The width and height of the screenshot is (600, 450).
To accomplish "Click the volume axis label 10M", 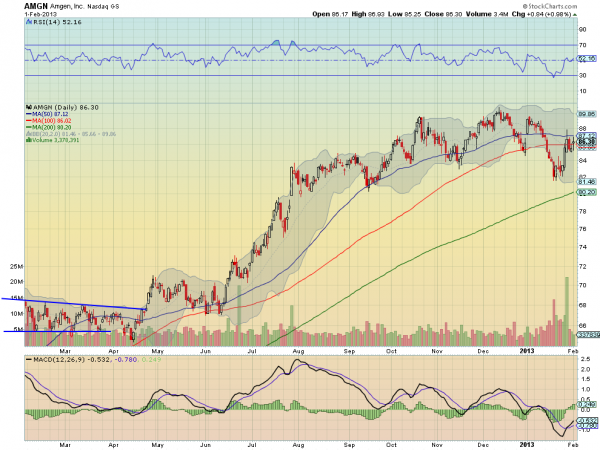I will [x=17, y=313].
